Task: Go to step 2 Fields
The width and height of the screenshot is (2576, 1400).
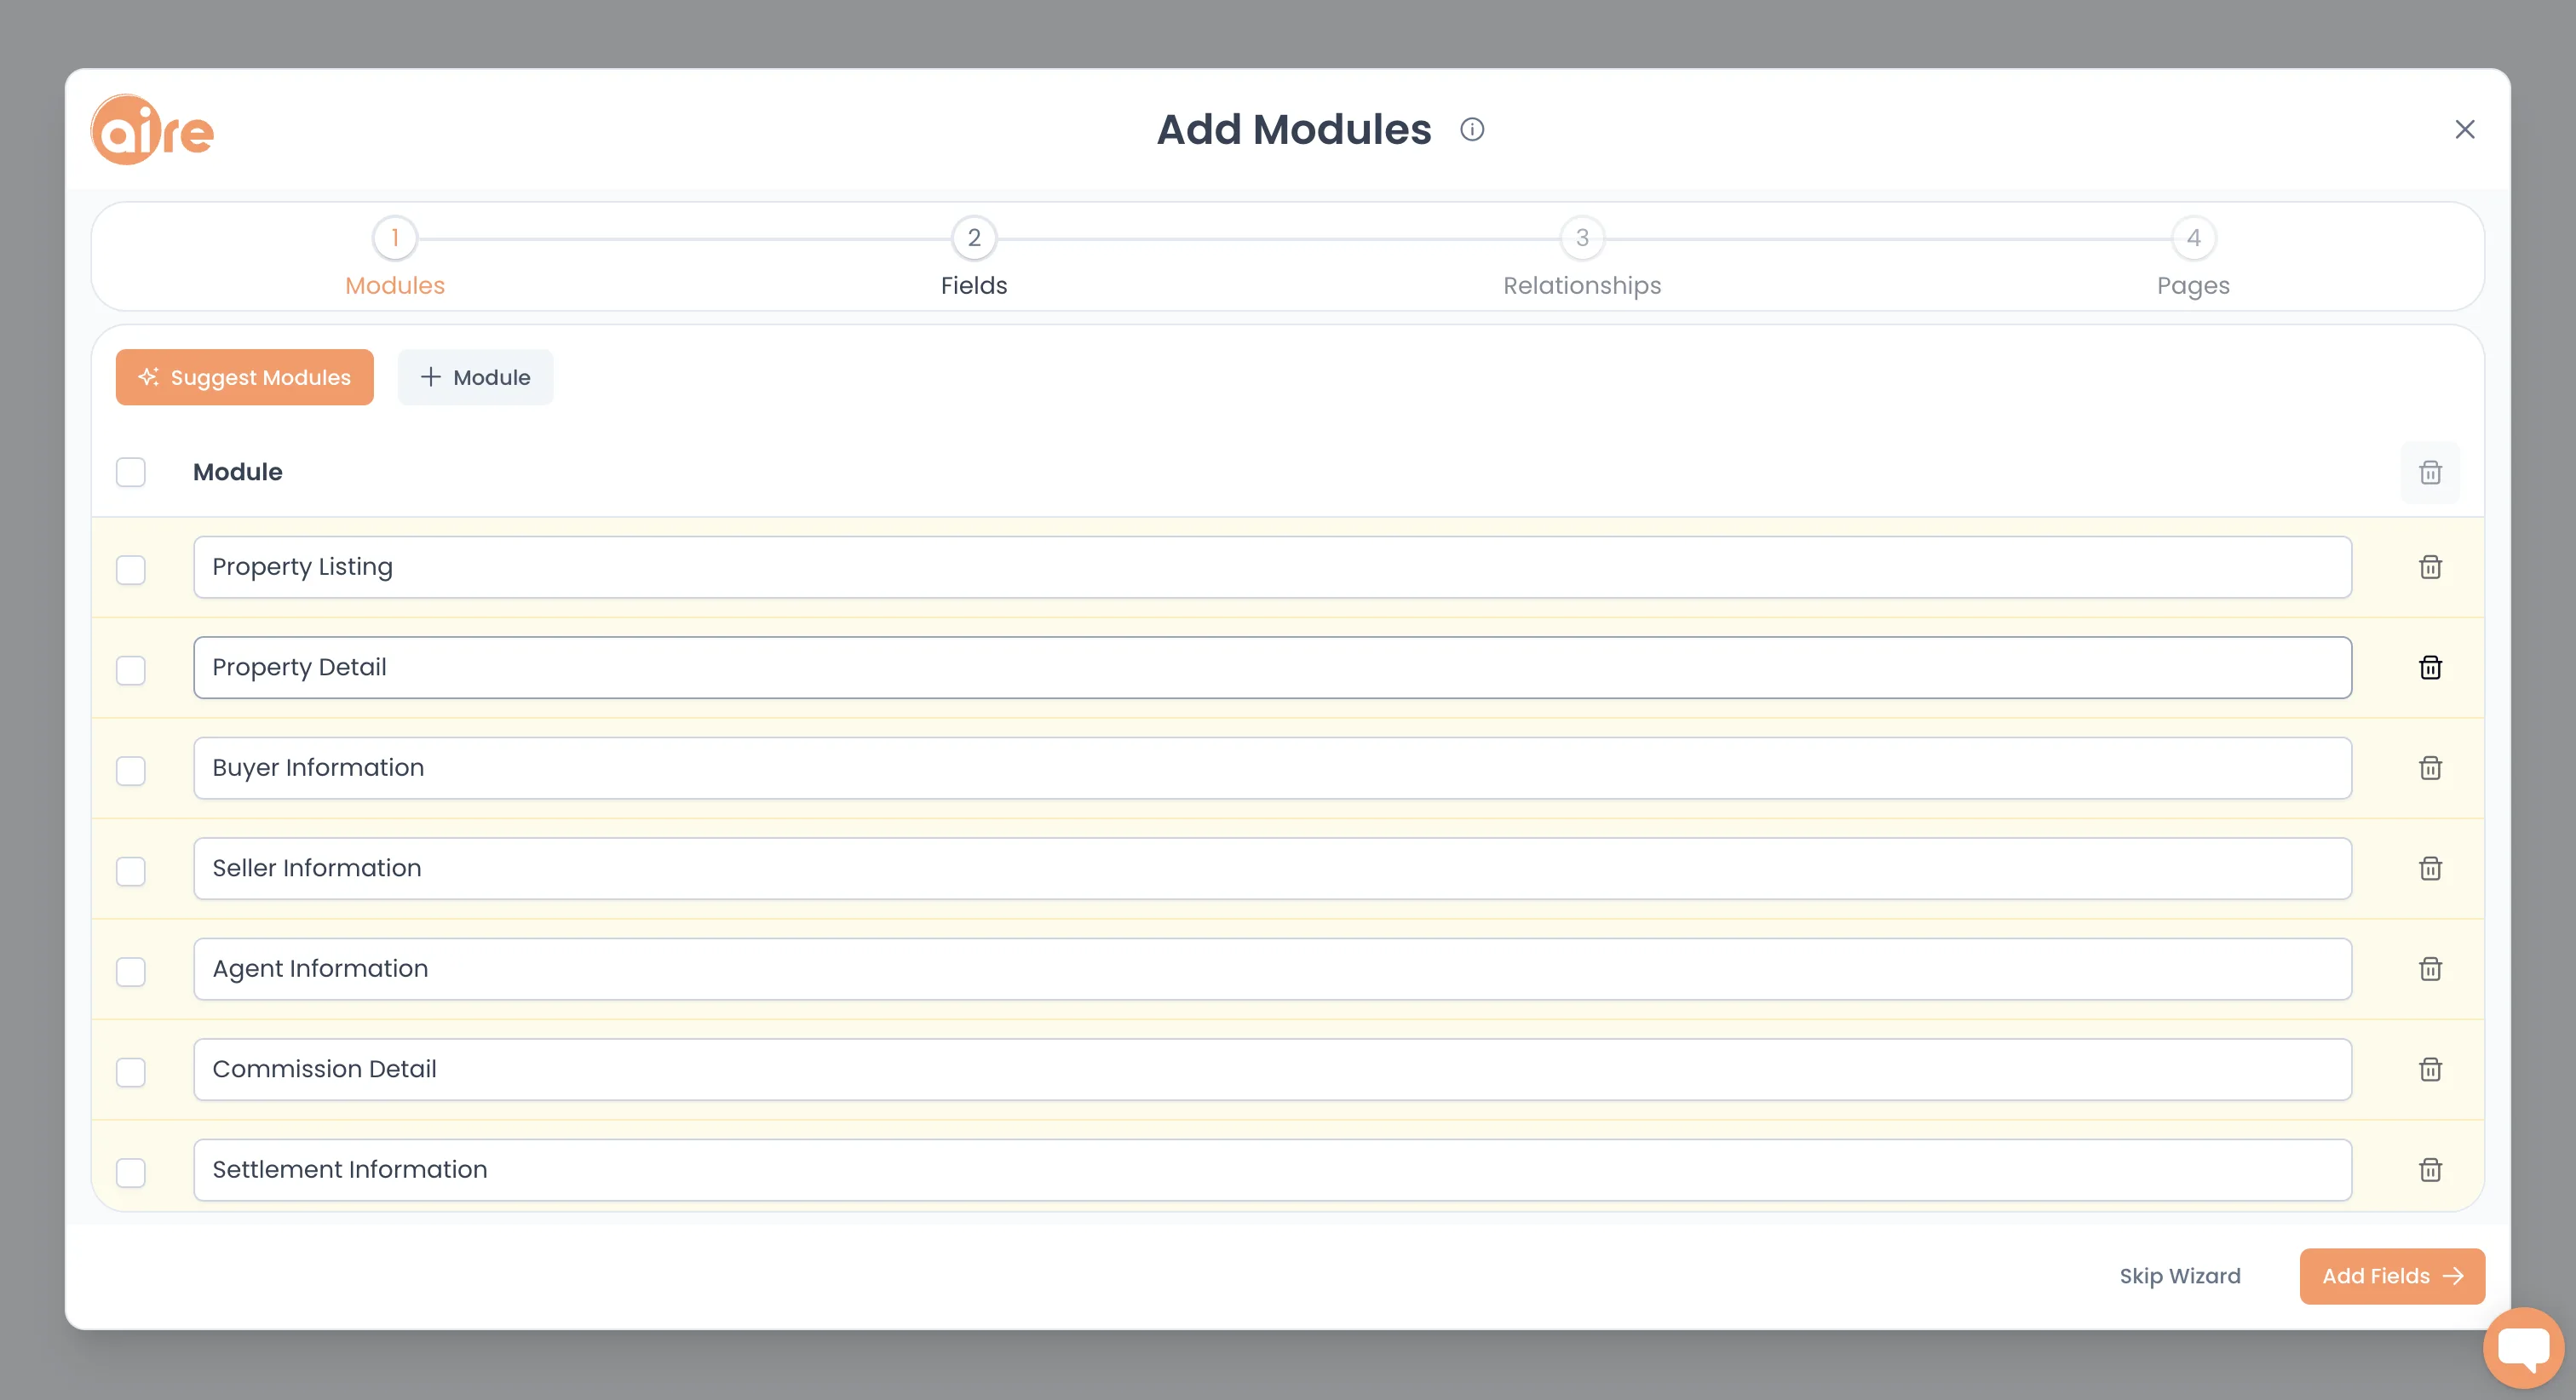Action: 974,258
